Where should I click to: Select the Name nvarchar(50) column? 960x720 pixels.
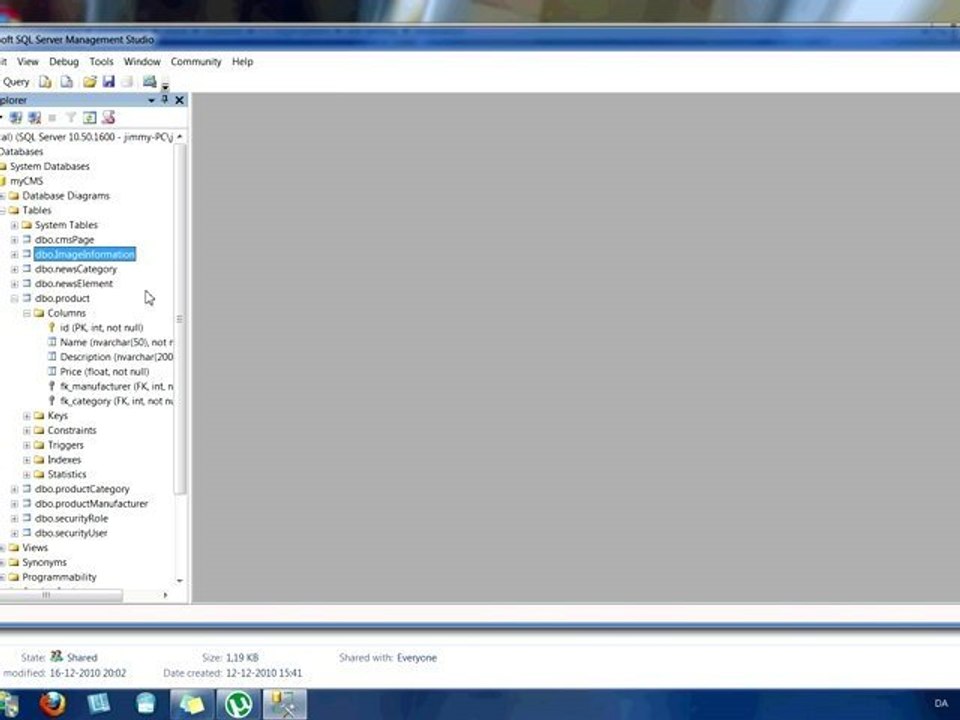(x=116, y=342)
